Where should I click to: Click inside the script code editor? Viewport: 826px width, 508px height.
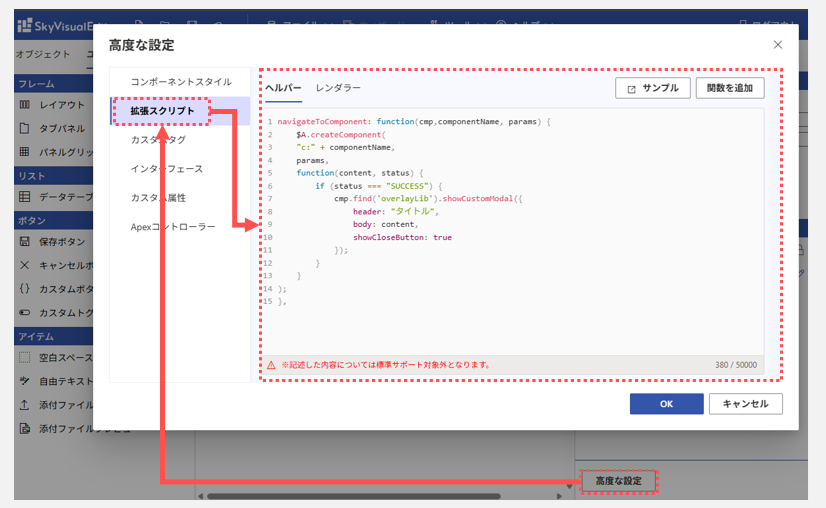[514, 232]
